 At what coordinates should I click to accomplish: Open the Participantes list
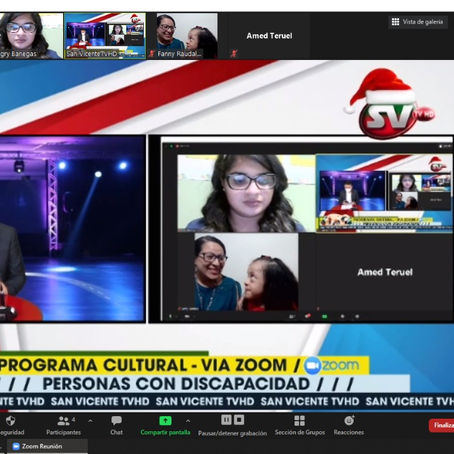coord(63,425)
